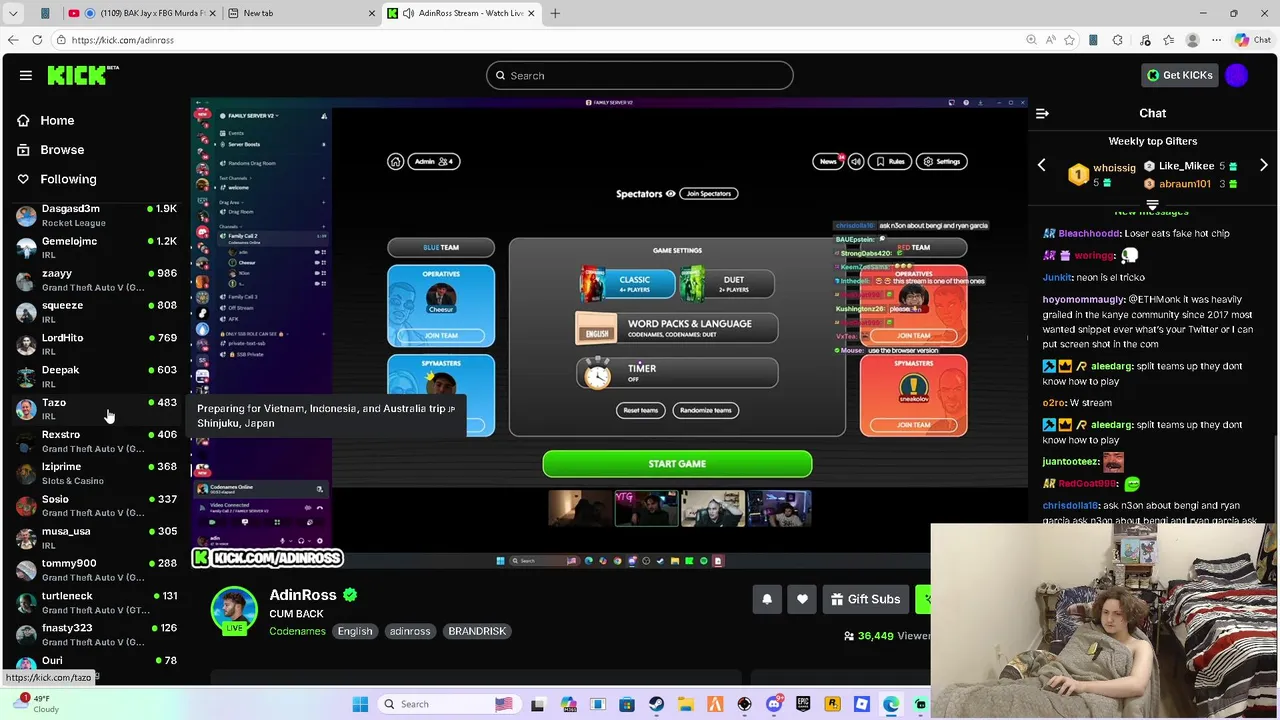The height and width of the screenshot is (720, 1280).
Task: Click AdinRoss verified badge
Action: pos(350,595)
